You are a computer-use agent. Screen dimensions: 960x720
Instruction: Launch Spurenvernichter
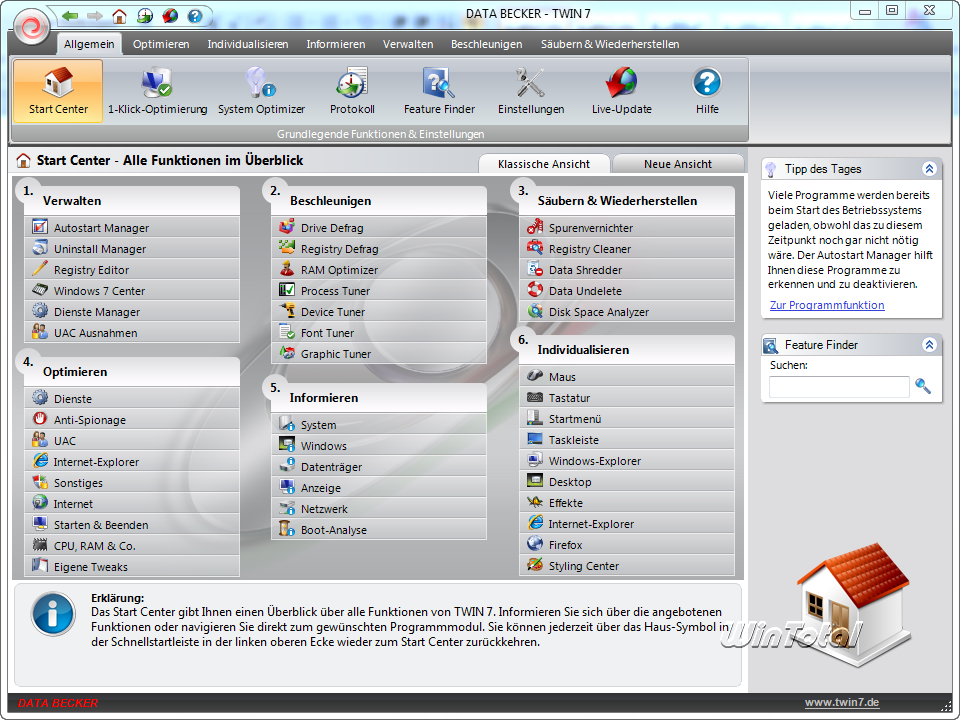click(x=627, y=227)
